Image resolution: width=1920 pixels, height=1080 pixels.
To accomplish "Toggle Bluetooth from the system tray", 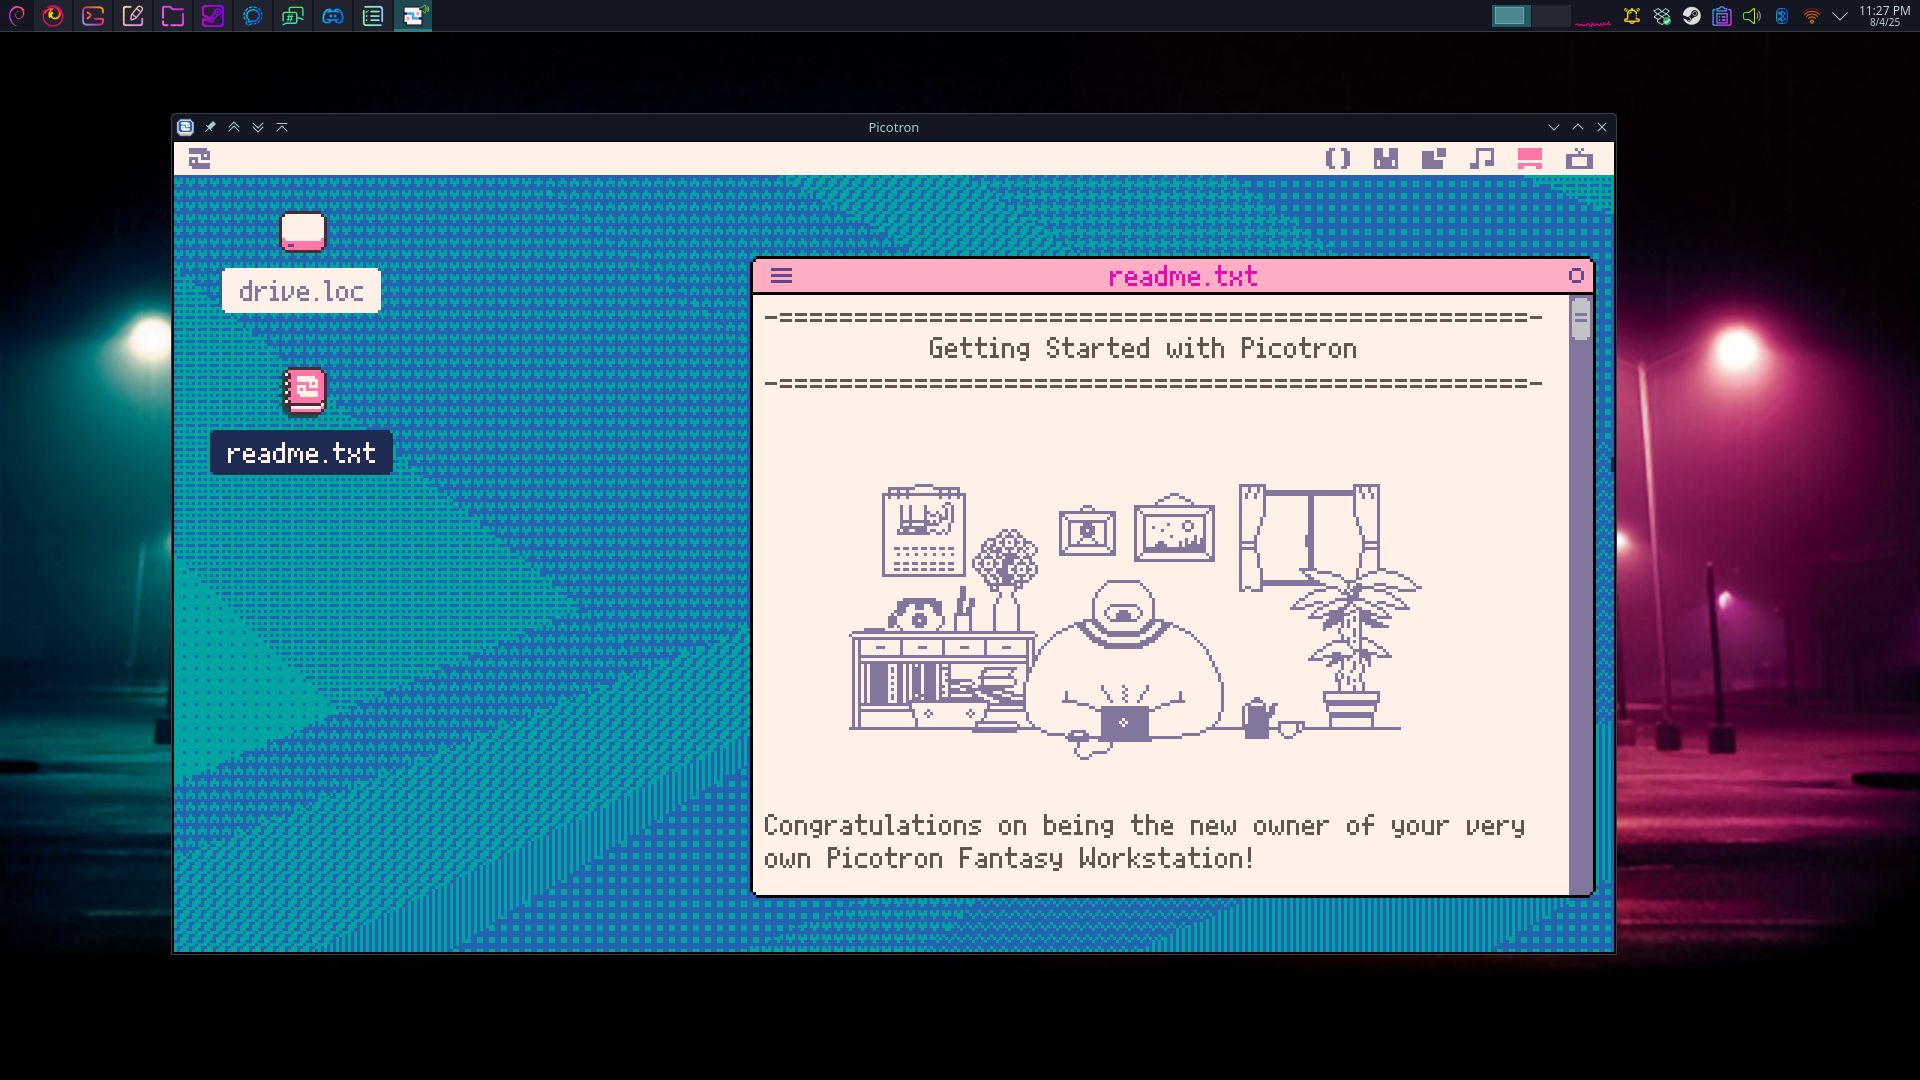I will point(1782,16).
